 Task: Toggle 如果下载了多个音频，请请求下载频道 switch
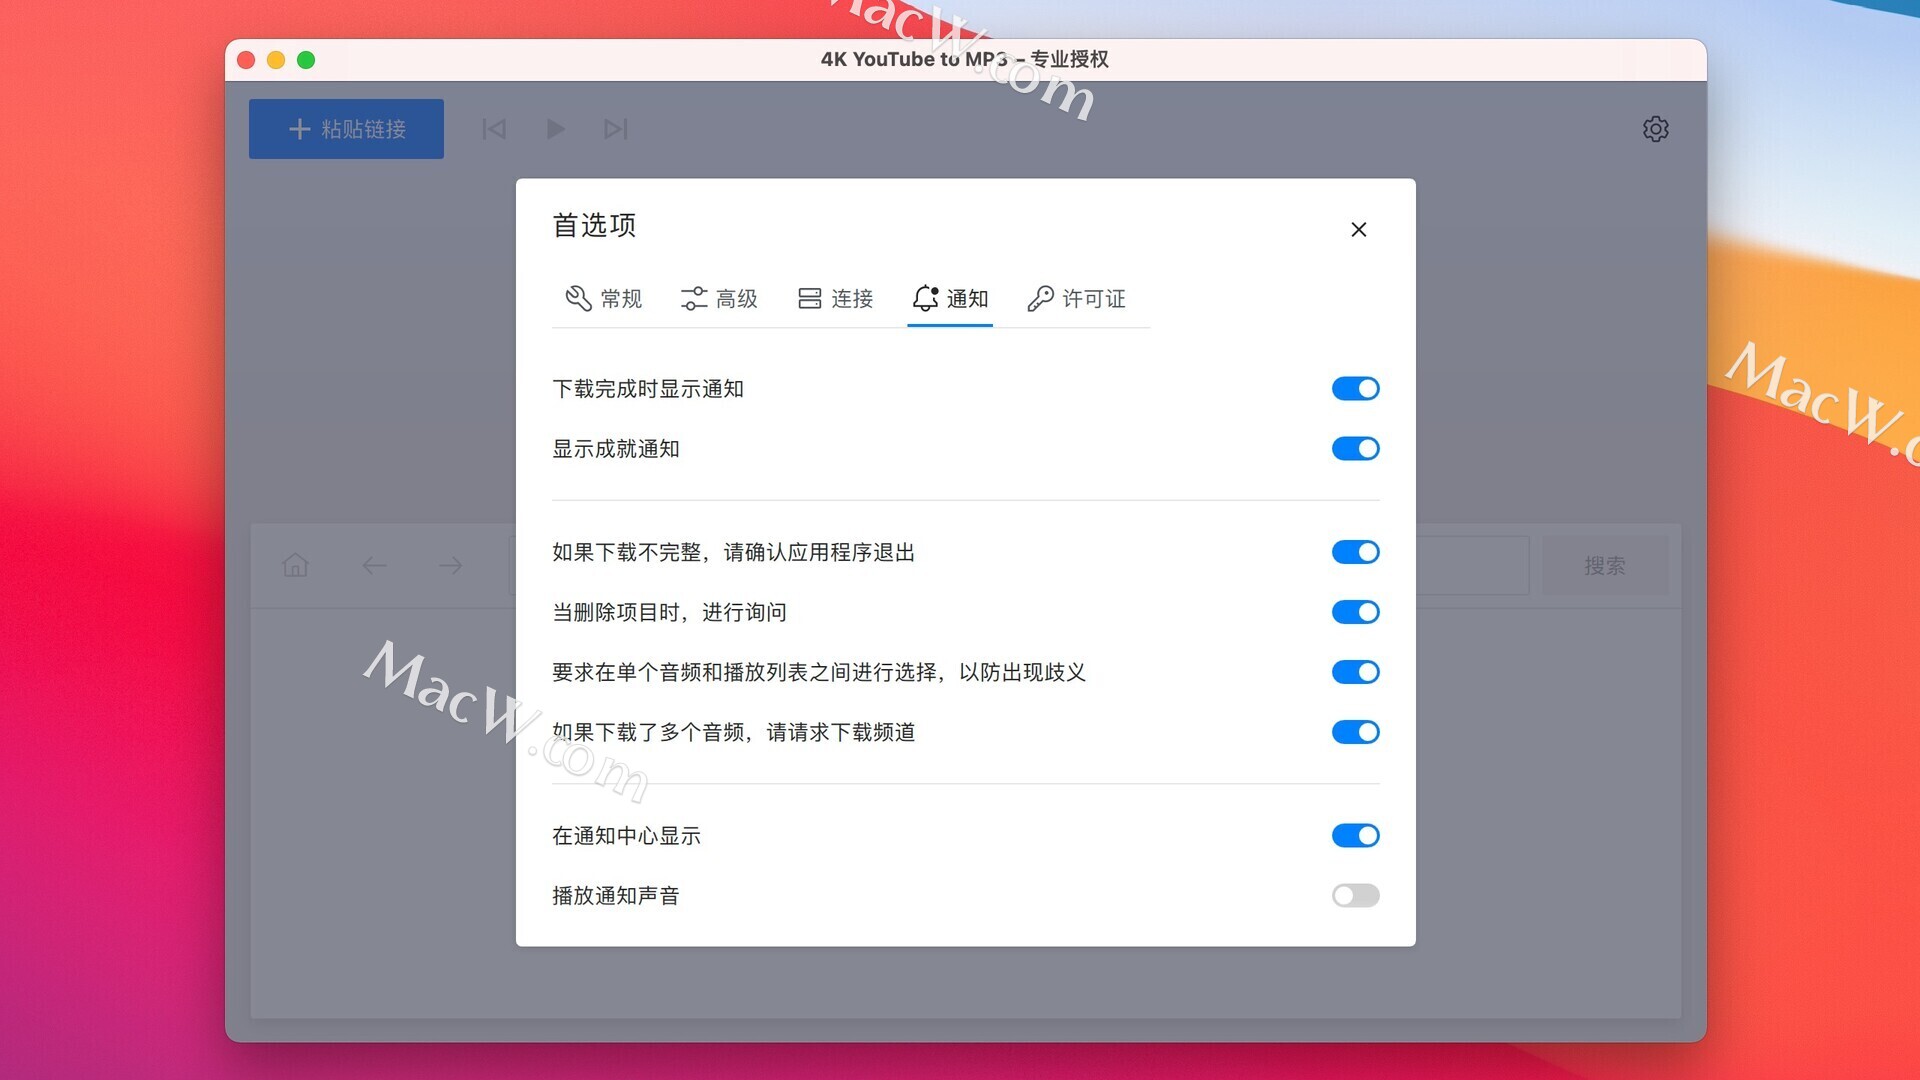(1355, 732)
